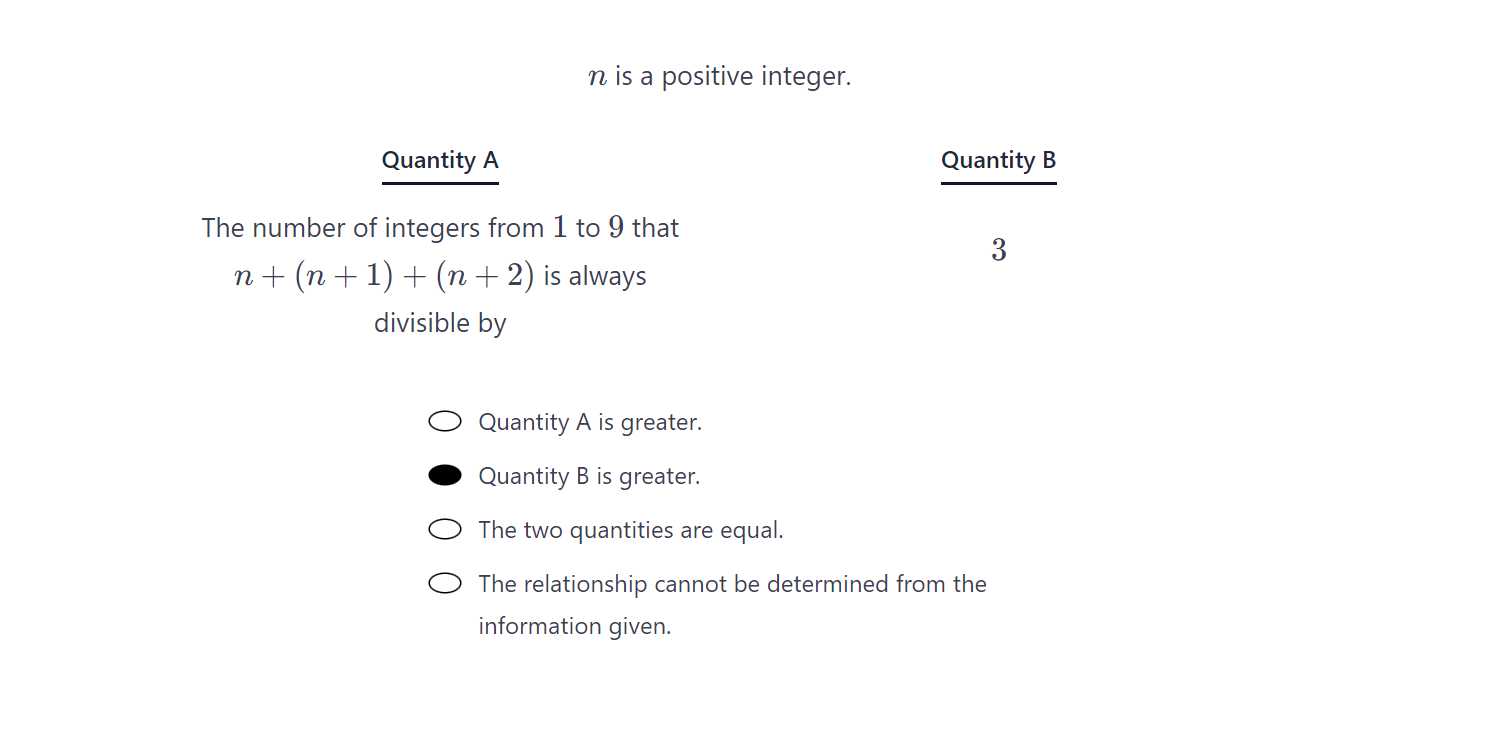The height and width of the screenshot is (747, 1494).
Task: Select the 'Quantity A is greater' radio oval
Action: [445, 422]
